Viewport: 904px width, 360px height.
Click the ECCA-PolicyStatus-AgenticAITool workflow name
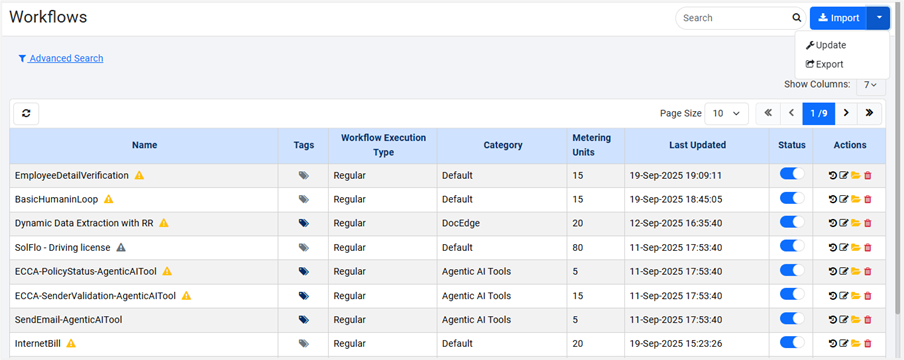tap(85, 272)
